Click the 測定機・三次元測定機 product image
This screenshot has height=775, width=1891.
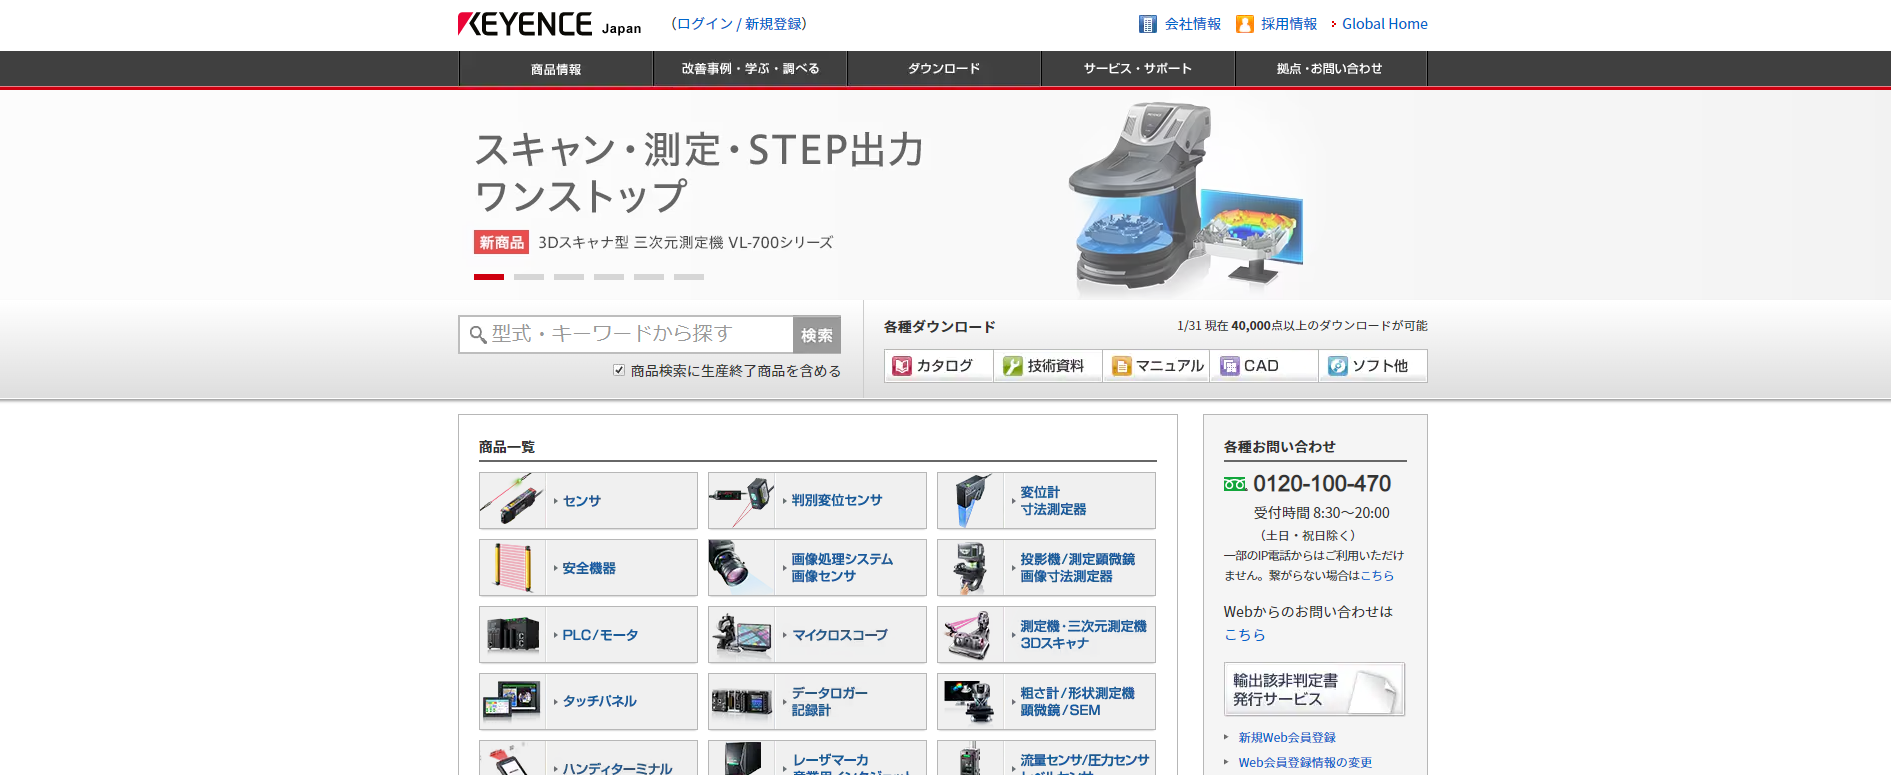[x=971, y=634]
